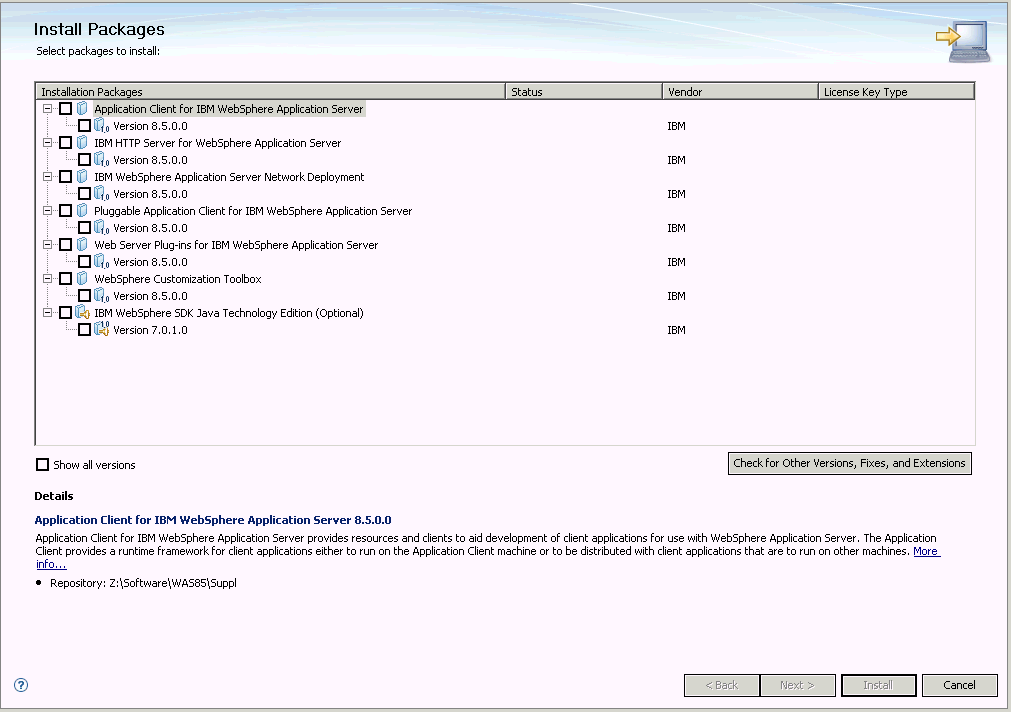Check the Version 7.0.1.0 box
The width and height of the screenshot is (1011, 712).
point(84,330)
